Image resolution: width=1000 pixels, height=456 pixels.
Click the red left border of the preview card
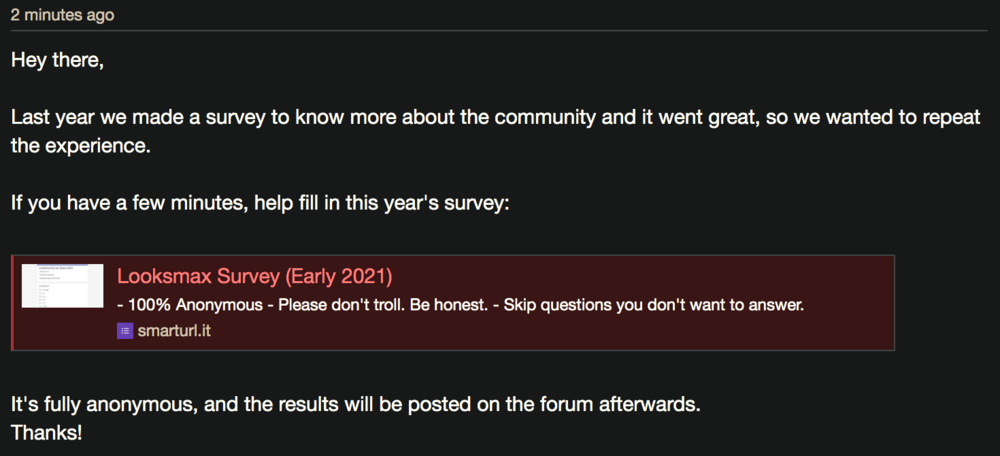pyautogui.click(x=13, y=302)
